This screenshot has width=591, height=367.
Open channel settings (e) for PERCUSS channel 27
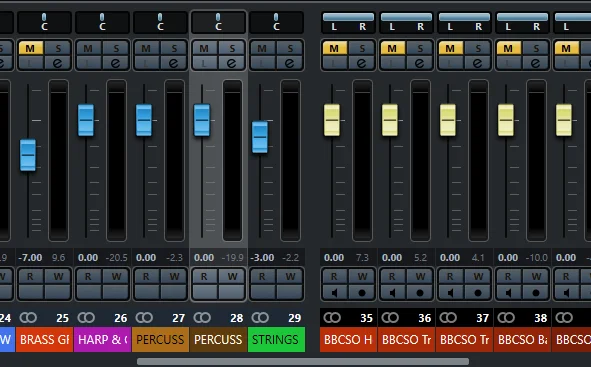(174, 63)
